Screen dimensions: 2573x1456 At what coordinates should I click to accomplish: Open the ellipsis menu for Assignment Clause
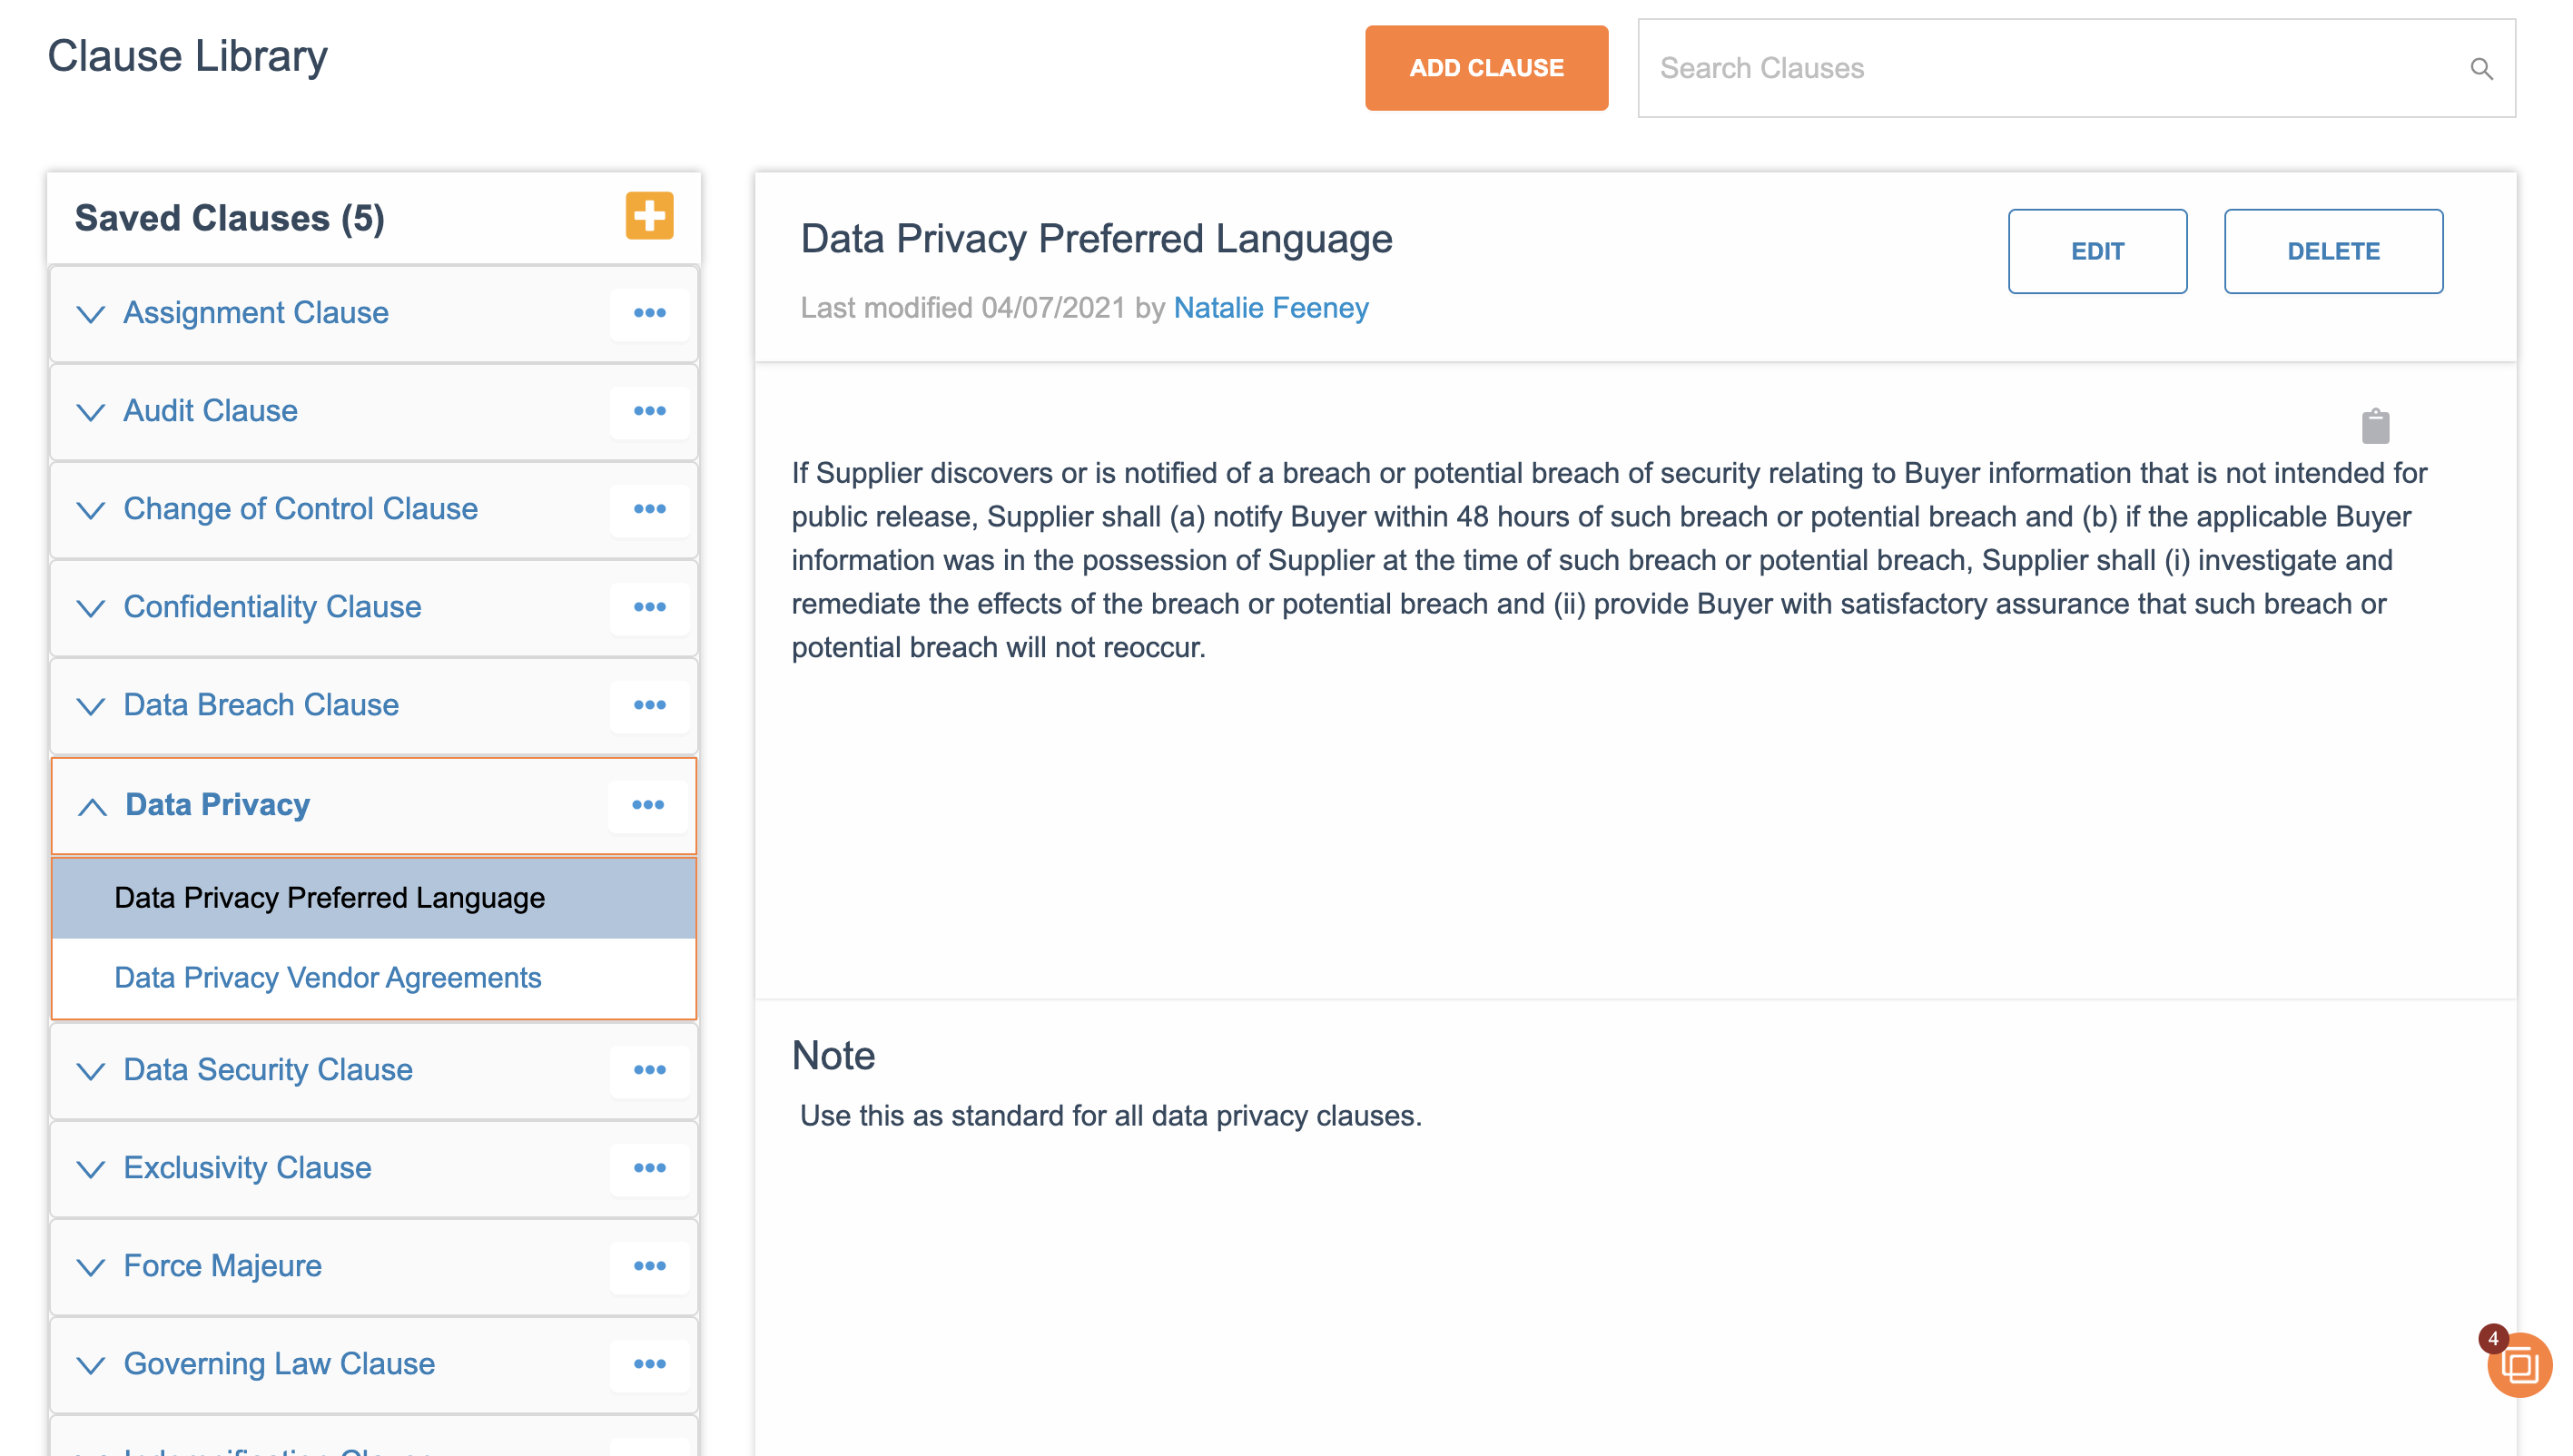pyautogui.click(x=649, y=313)
